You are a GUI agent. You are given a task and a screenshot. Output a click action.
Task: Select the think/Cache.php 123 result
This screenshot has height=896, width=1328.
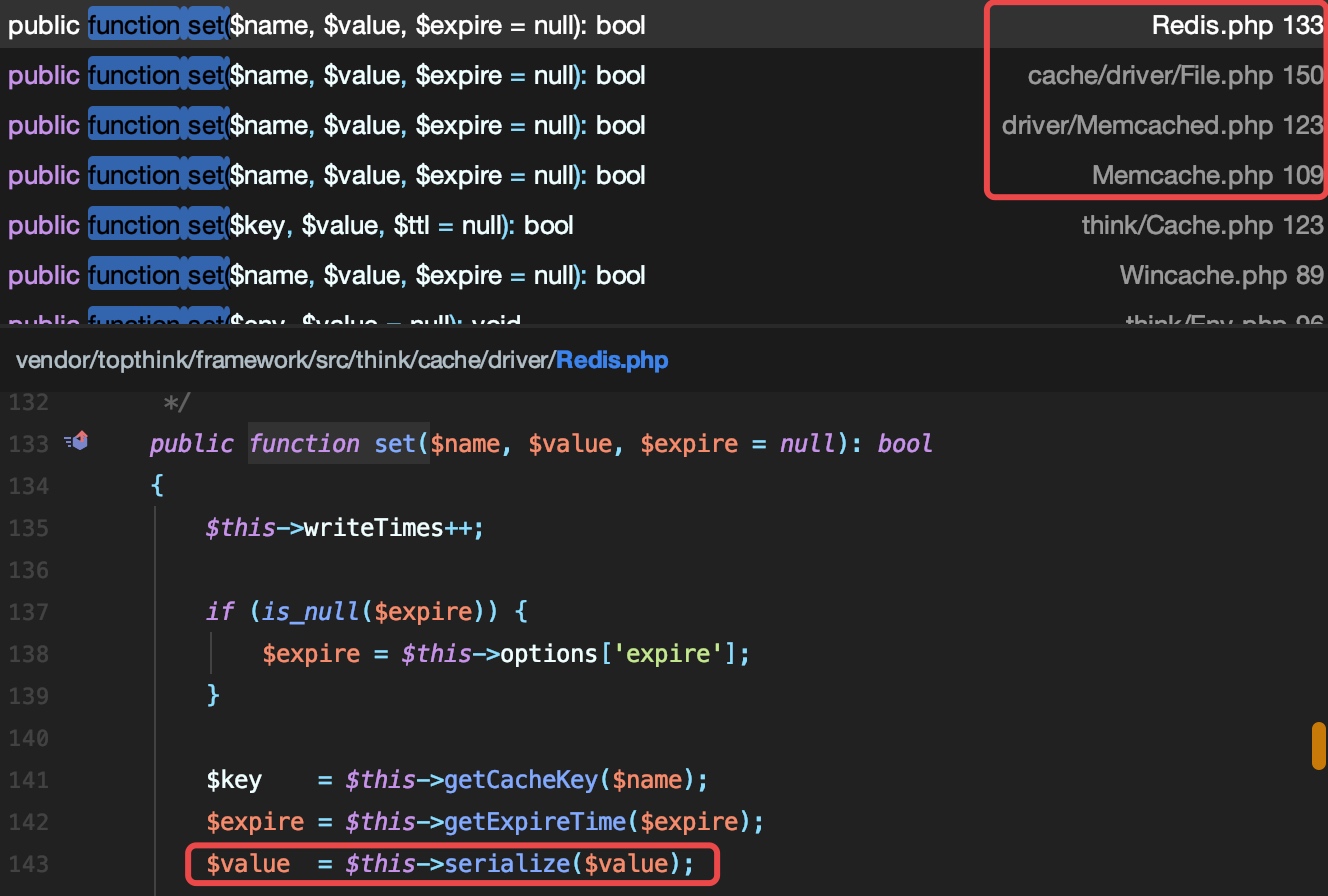pyautogui.click(x=664, y=225)
